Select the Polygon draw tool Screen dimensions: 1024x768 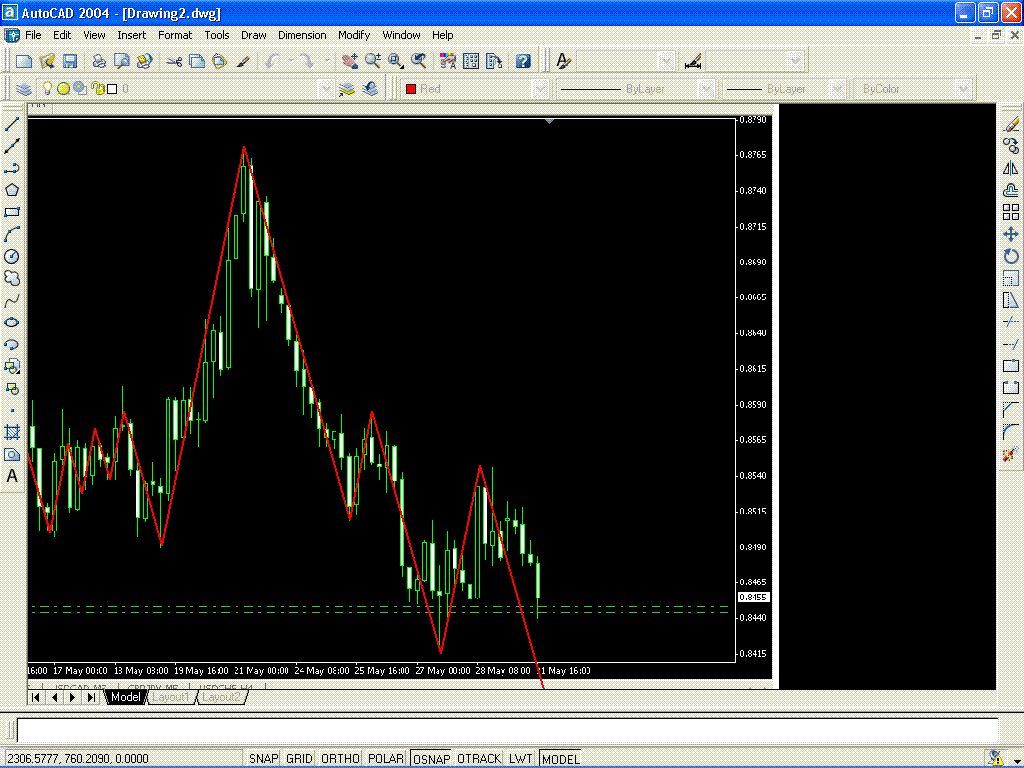click(13, 190)
